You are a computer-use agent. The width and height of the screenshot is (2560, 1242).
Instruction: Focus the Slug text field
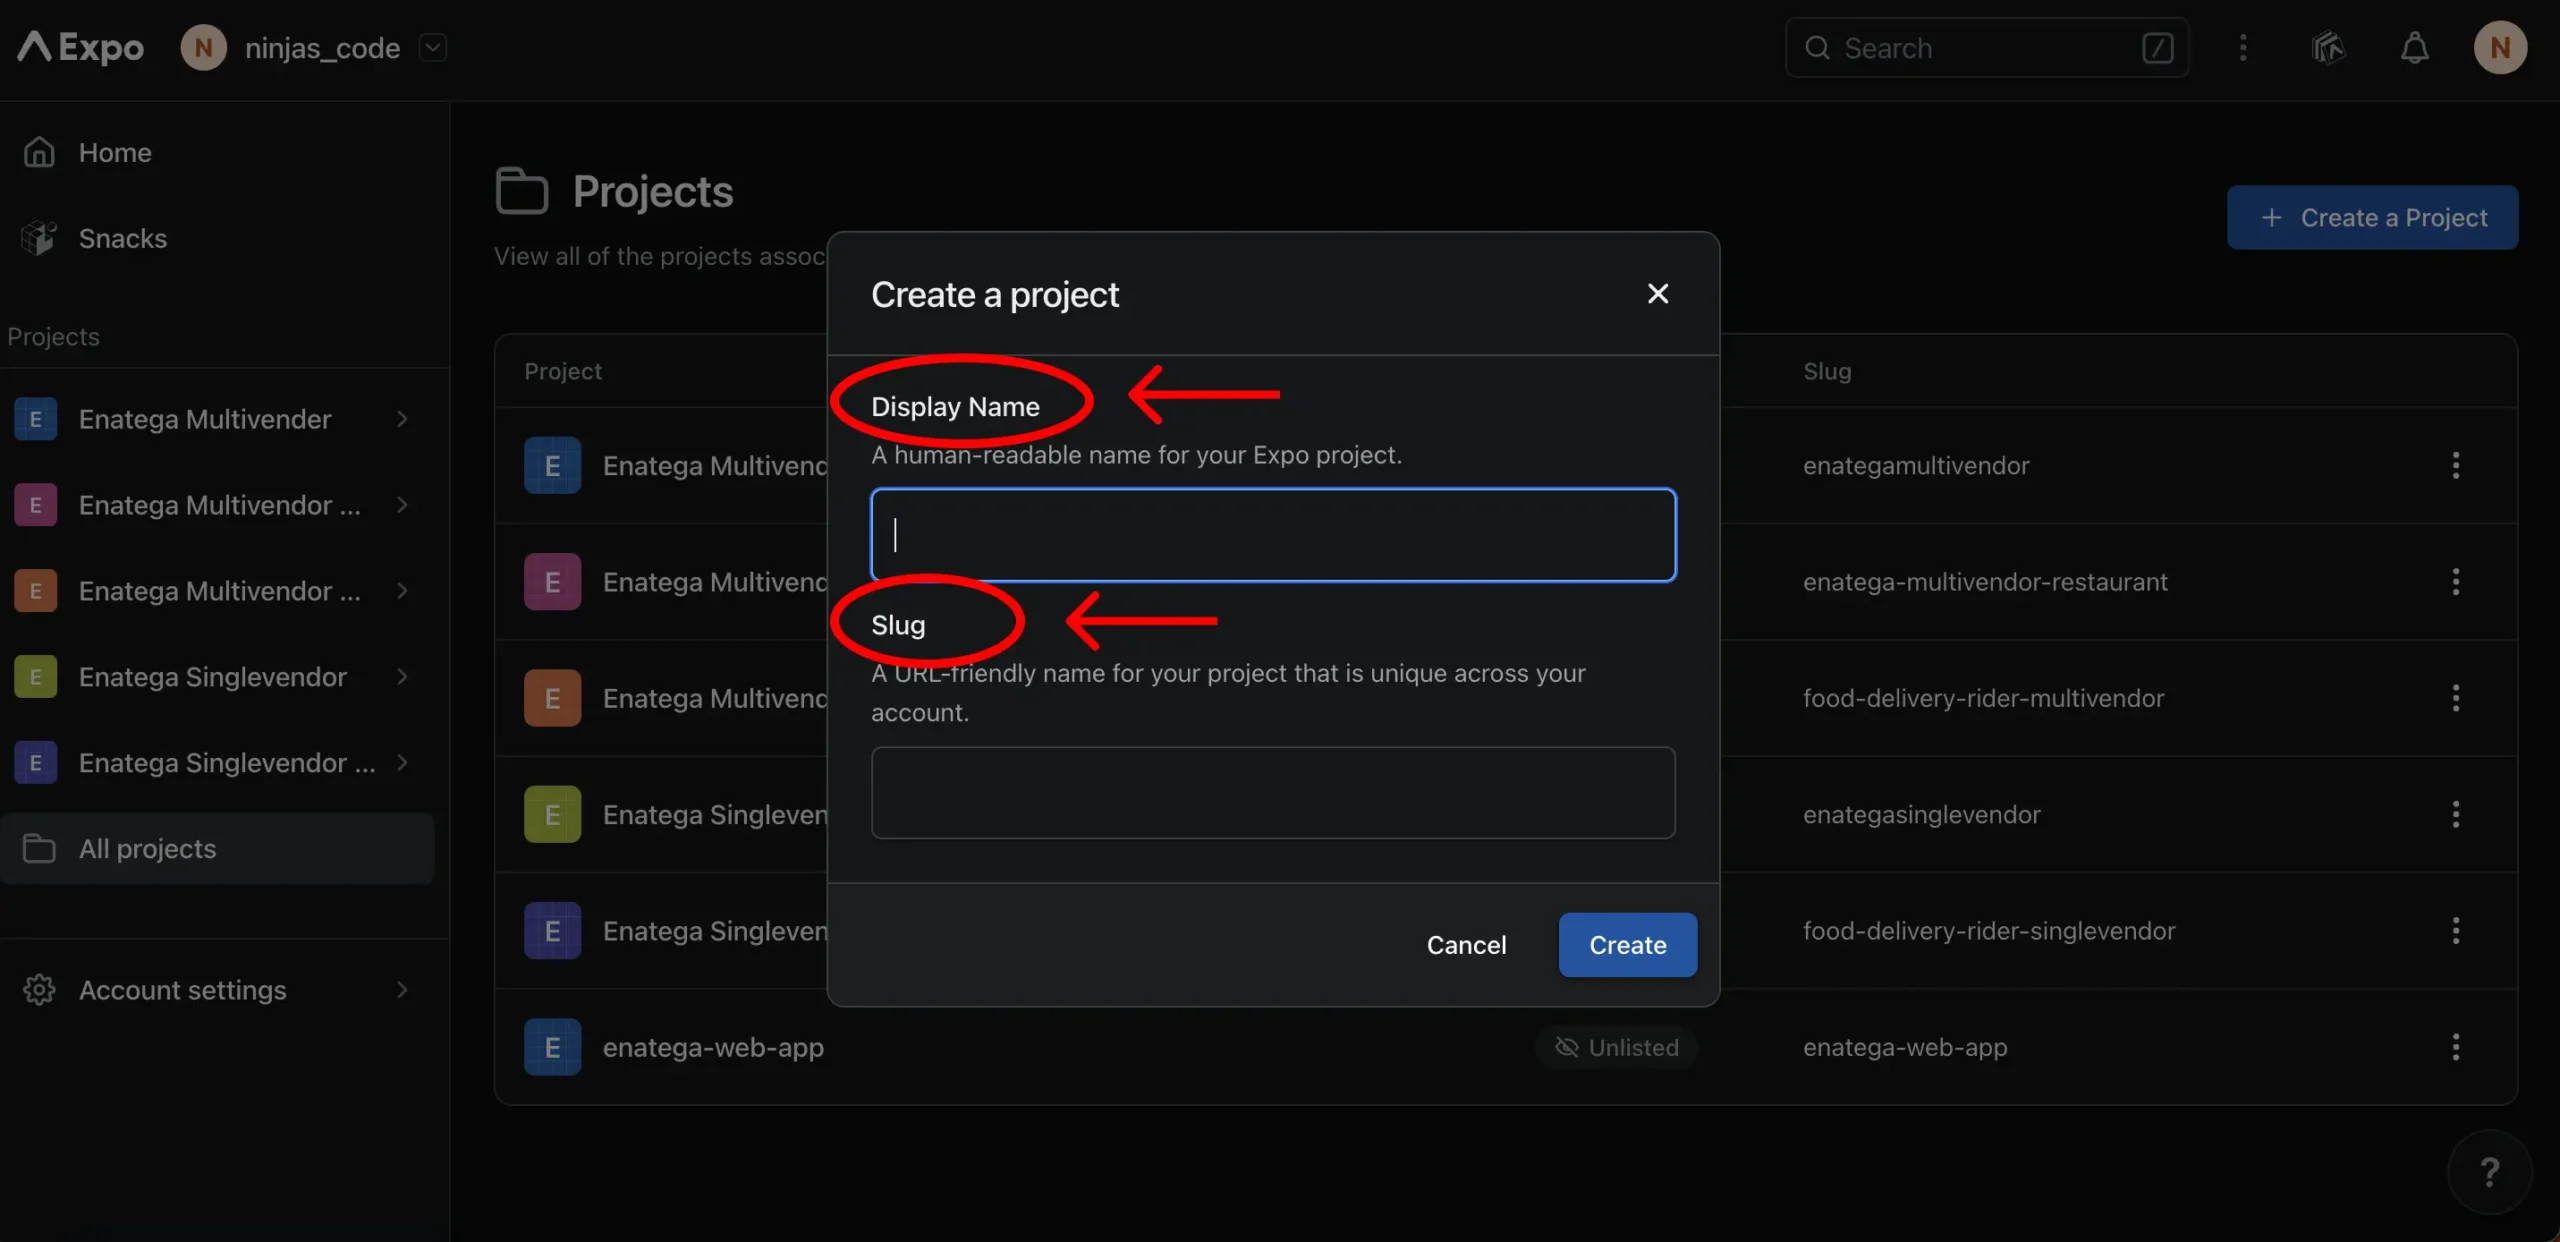[1272, 792]
